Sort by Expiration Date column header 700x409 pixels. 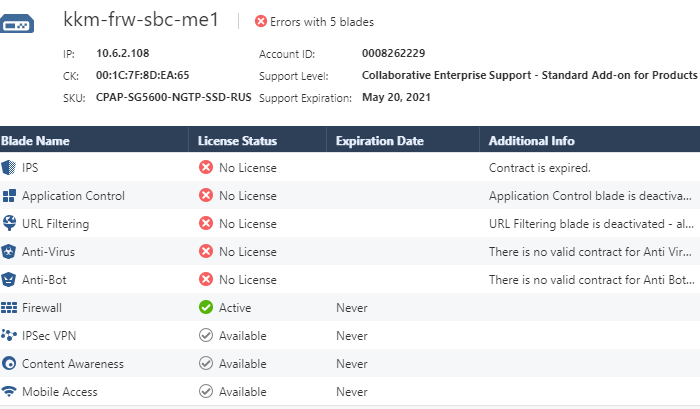(379, 141)
